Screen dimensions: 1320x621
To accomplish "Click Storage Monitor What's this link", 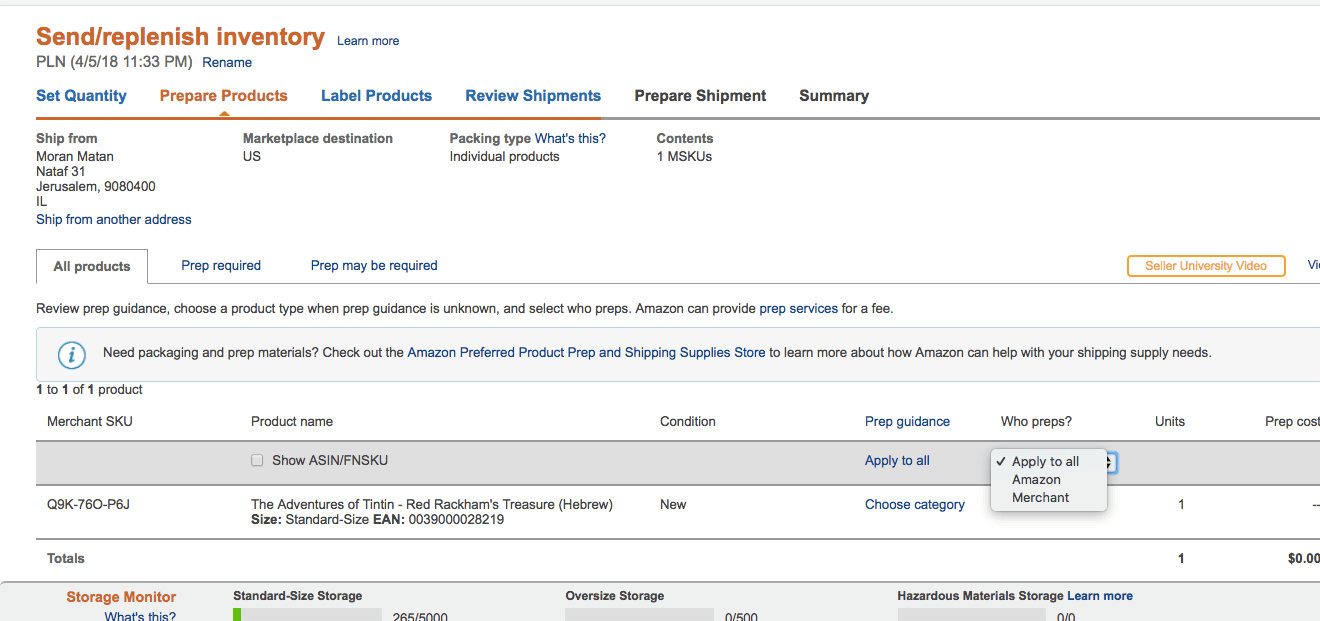I will pyautogui.click(x=140, y=616).
